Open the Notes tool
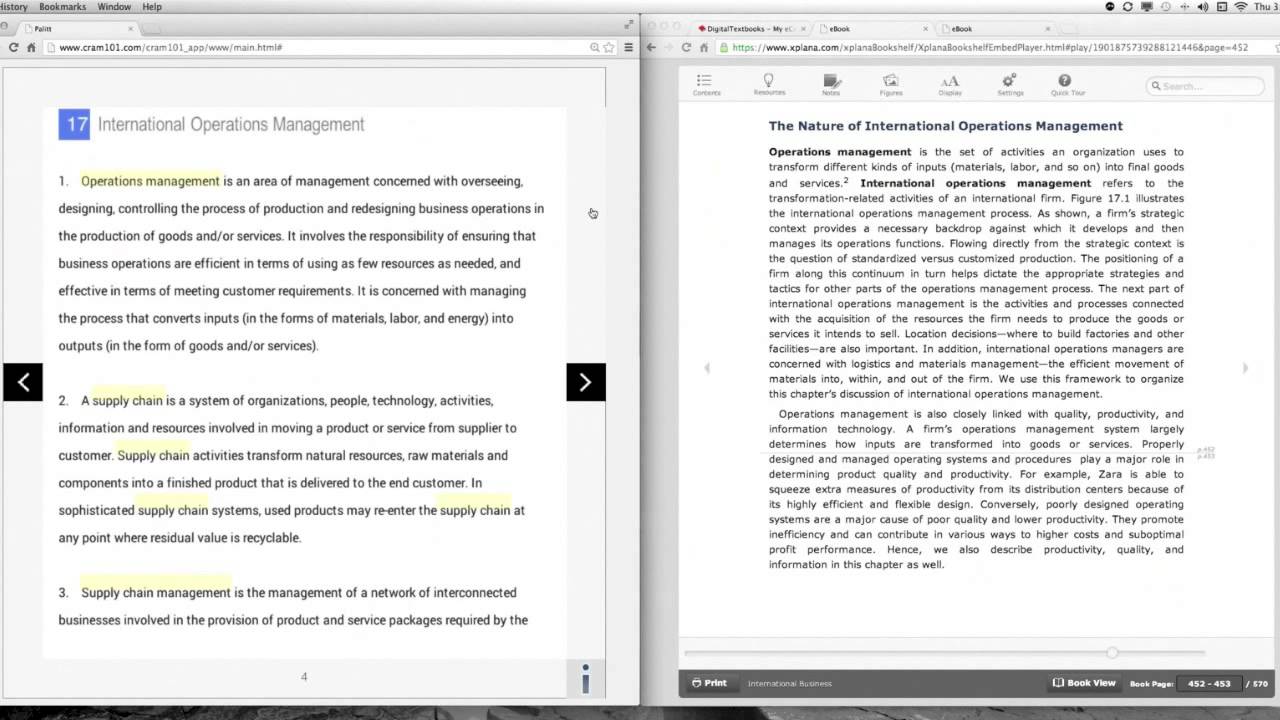 tap(831, 85)
